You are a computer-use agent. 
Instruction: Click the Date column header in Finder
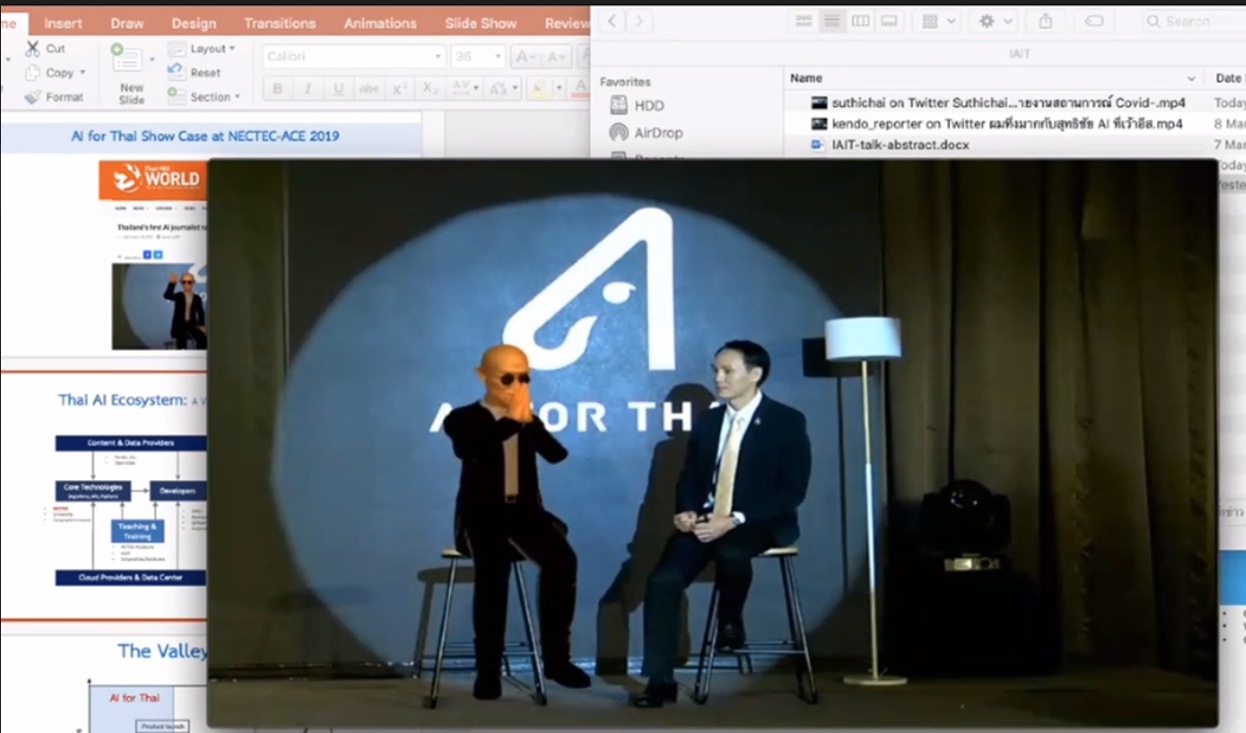[1228, 78]
